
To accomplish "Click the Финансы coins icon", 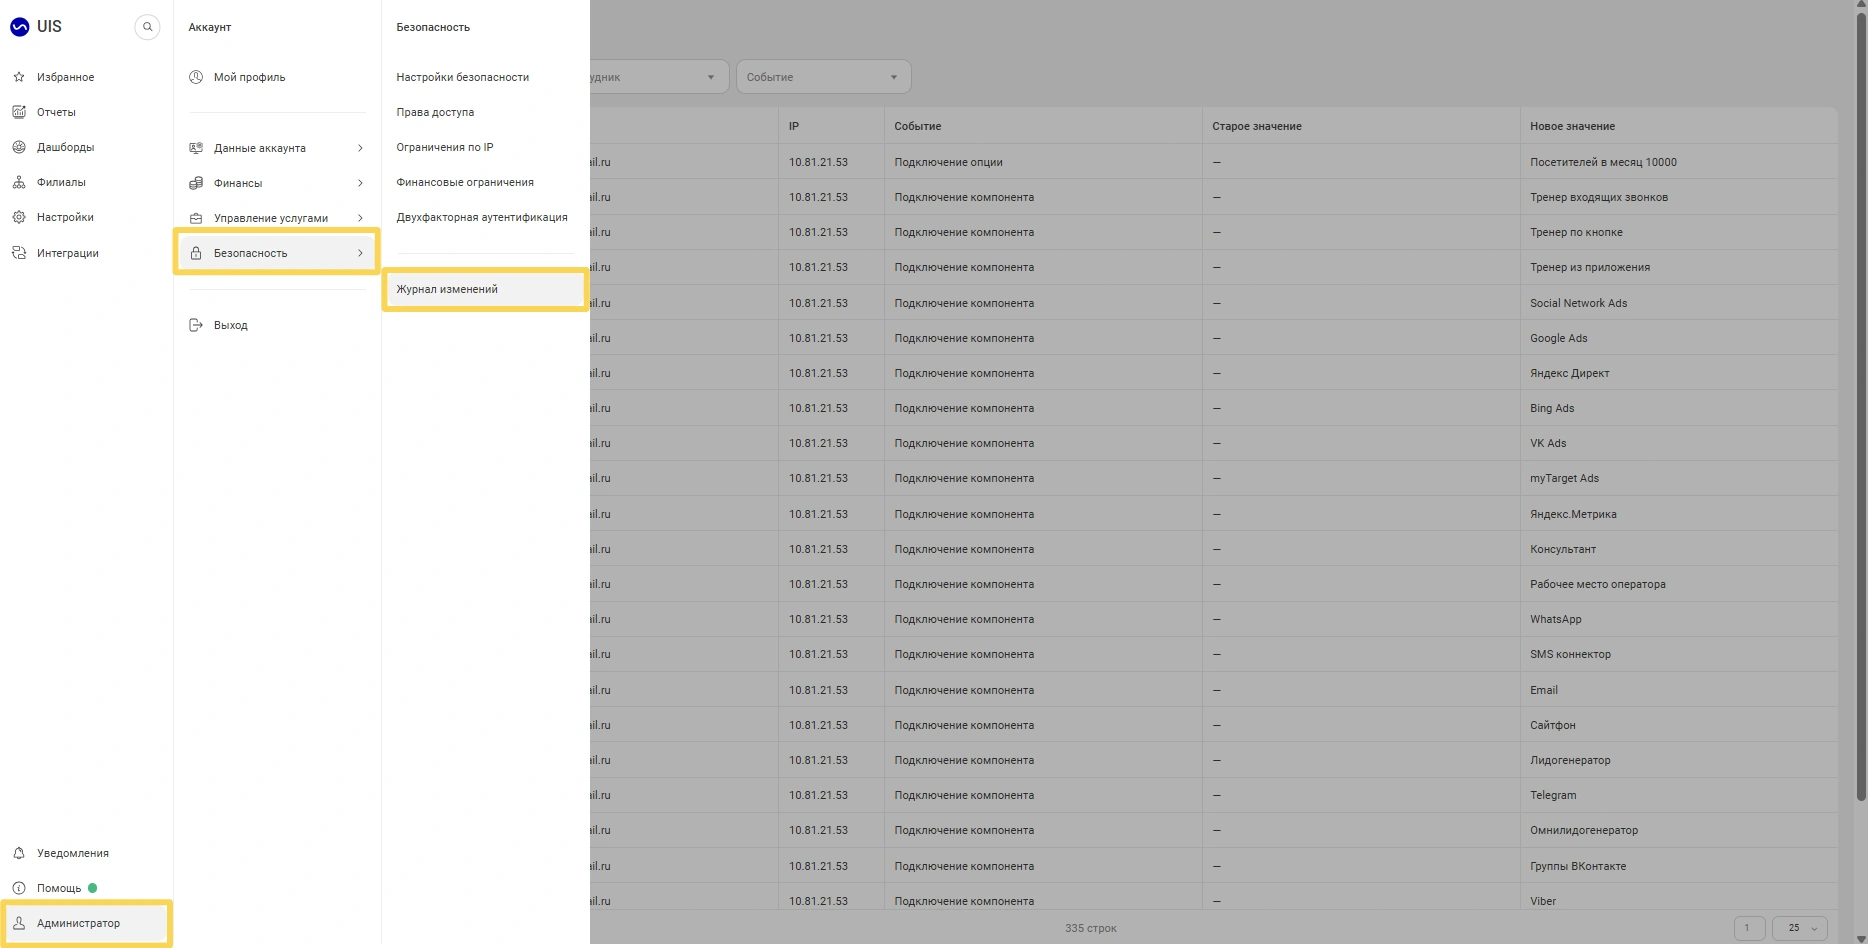I will click(x=196, y=183).
